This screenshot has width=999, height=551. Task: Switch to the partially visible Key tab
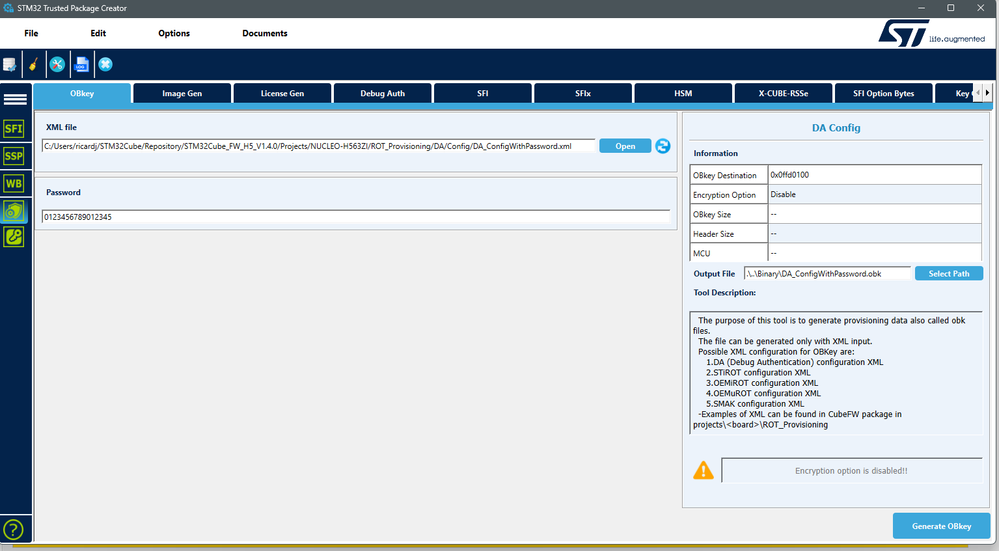[x=954, y=93]
